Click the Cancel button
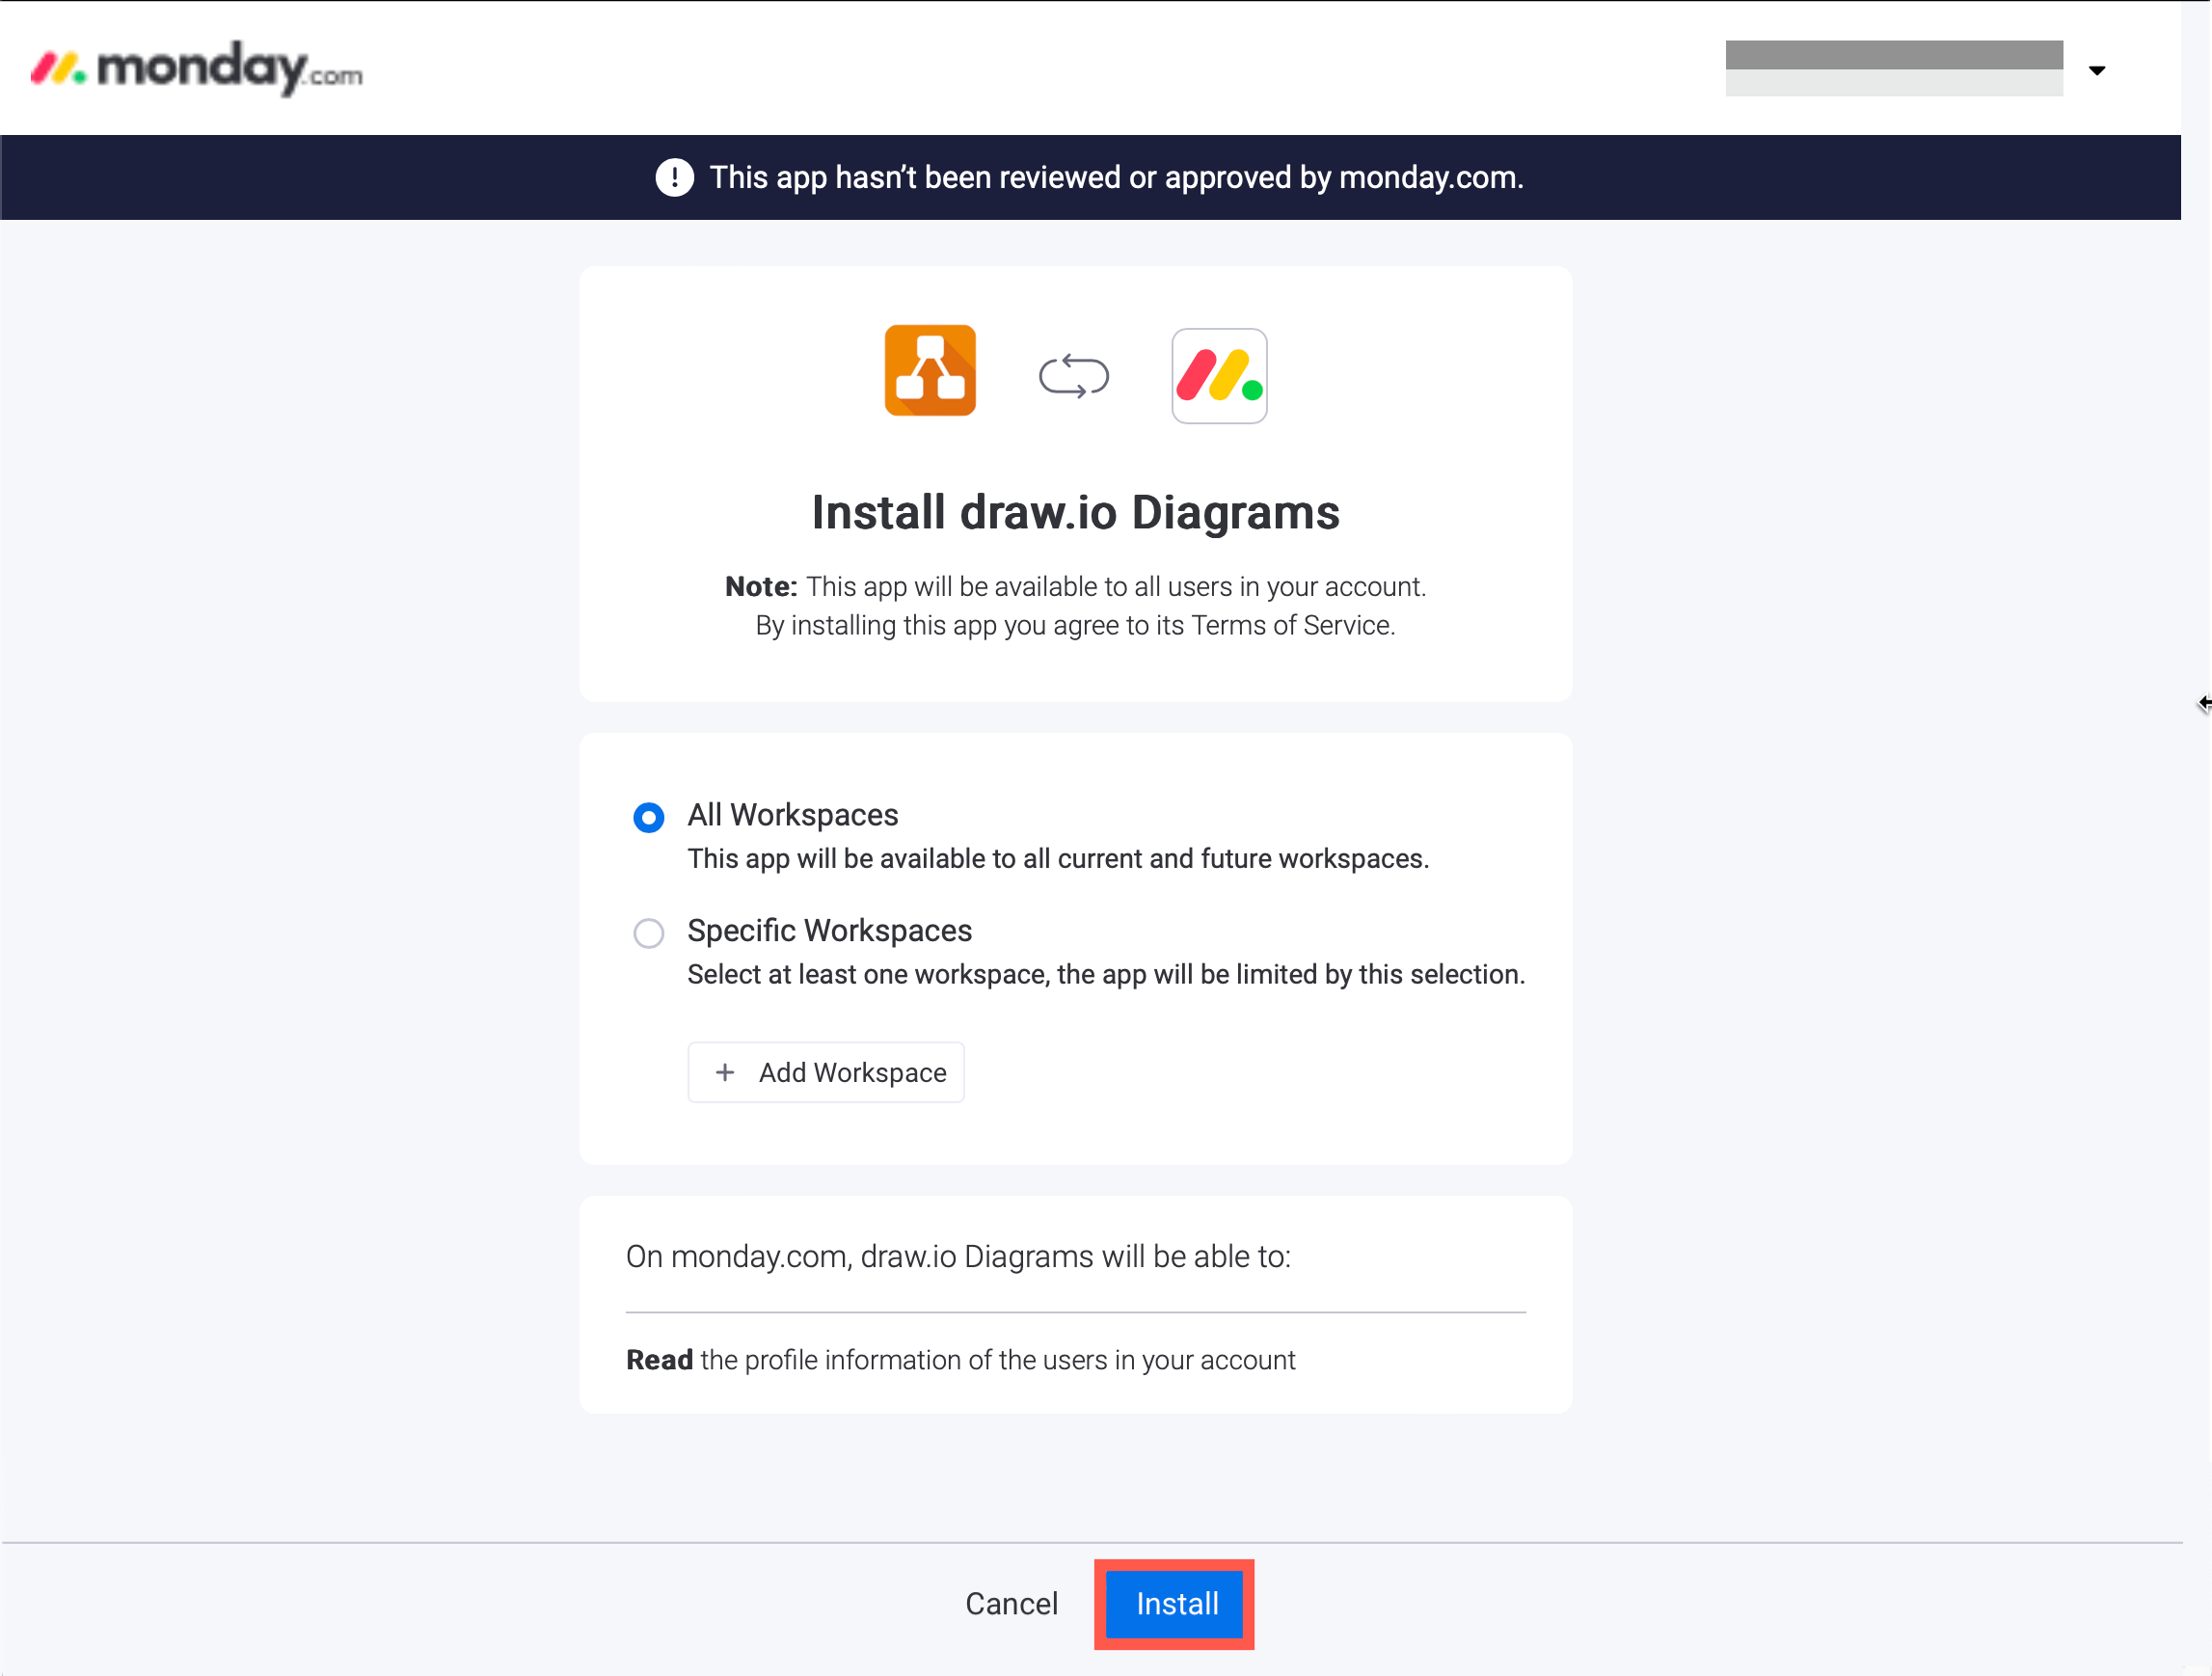Viewport: 2212px width, 1676px height. [1011, 1604]
